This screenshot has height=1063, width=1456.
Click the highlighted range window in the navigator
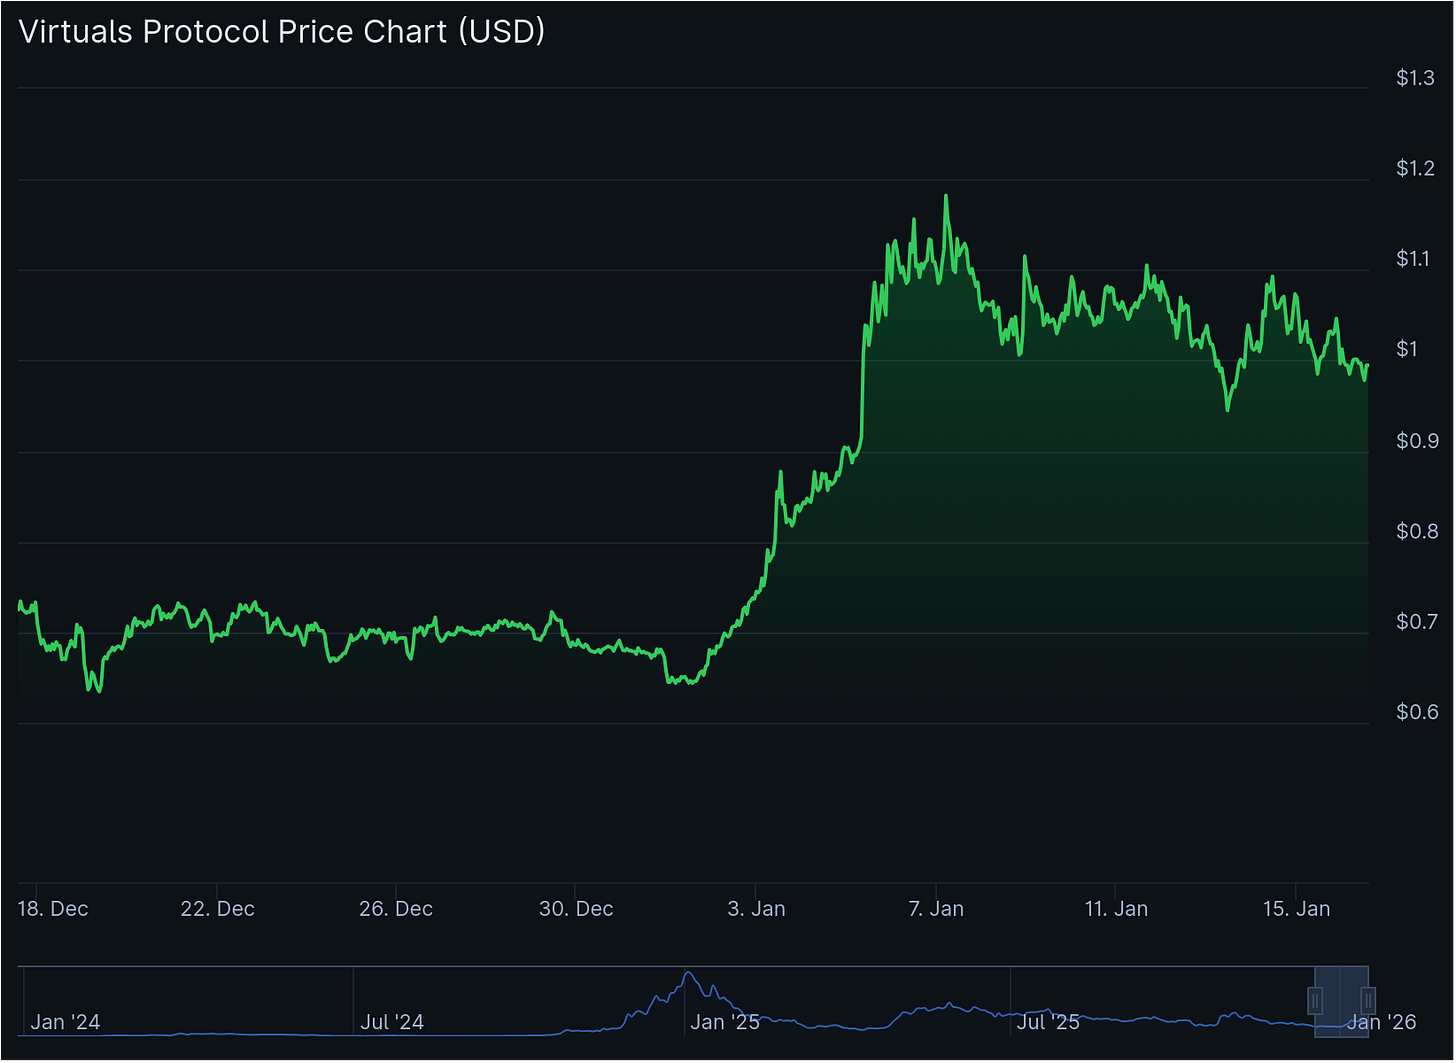coord(1342,1000)
